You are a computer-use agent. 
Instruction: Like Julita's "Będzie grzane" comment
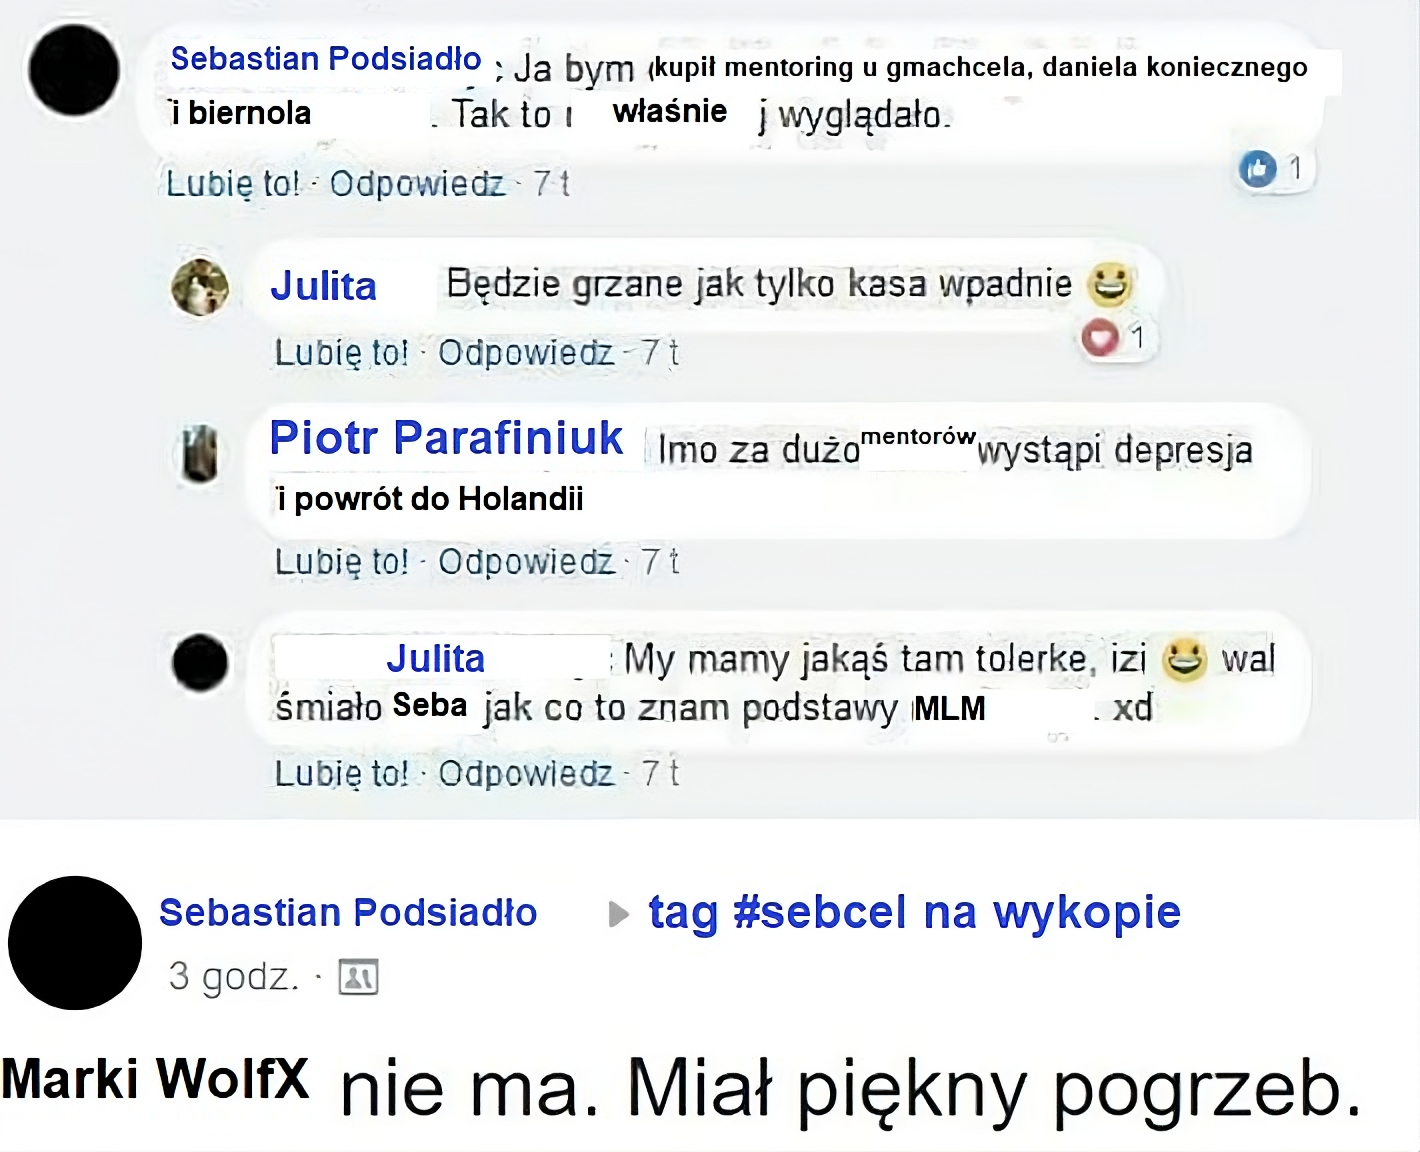click(342, 353)
